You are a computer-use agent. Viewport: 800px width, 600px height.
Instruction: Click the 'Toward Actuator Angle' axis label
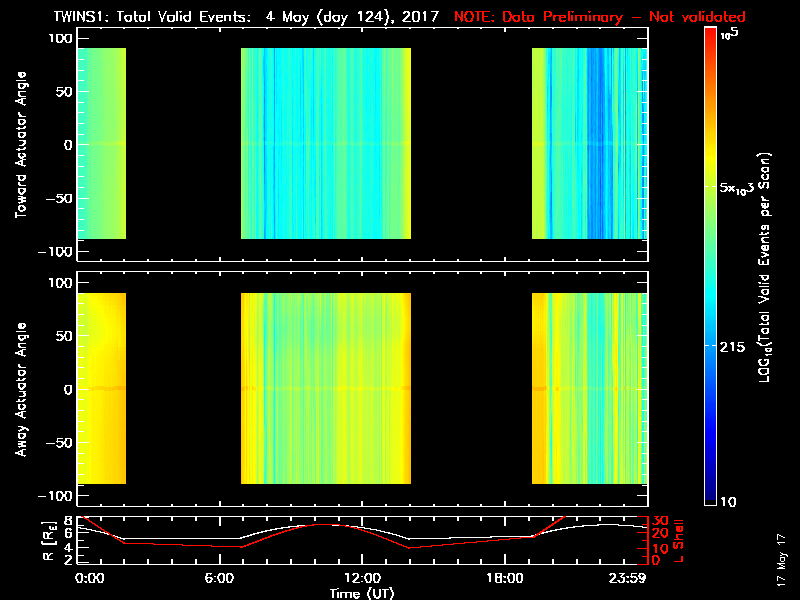(x=21, y=144)
